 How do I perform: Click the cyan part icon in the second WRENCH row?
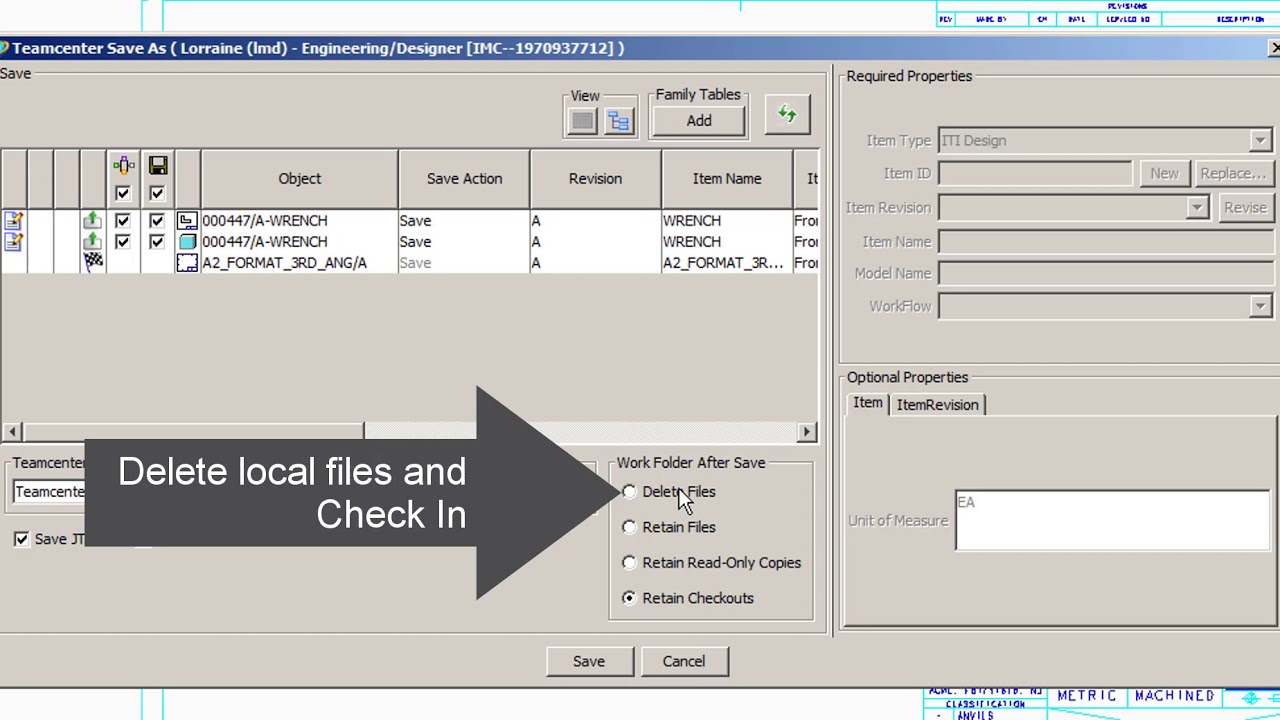pos(187,241)
